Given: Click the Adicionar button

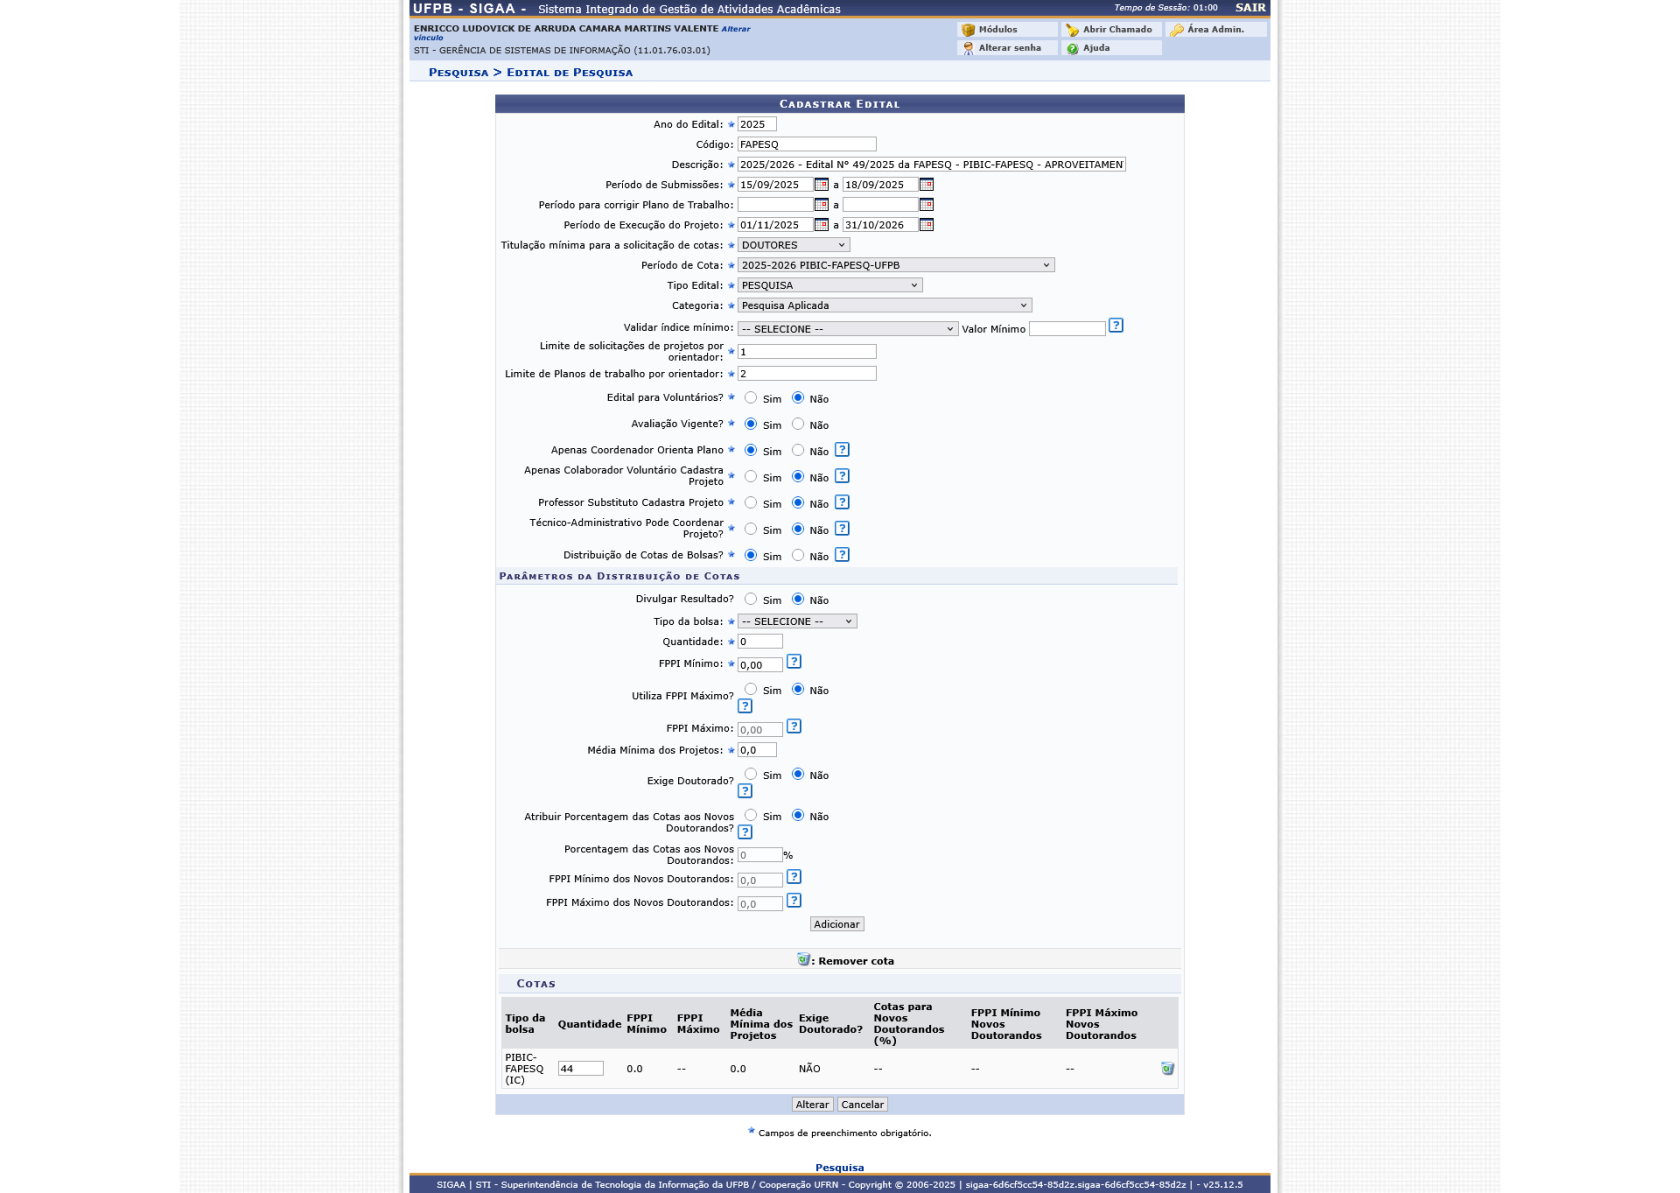Looking at the screenshot, I should pyautogui.click(x=839, y=923).
